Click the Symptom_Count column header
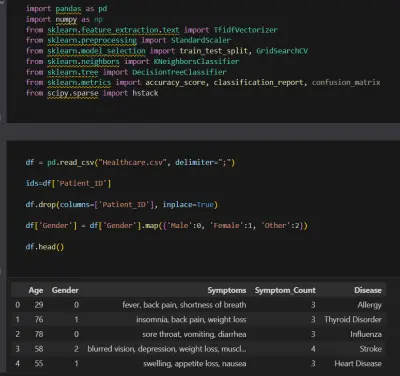Viewport: 400px width, 376px height. pos(285,290)
